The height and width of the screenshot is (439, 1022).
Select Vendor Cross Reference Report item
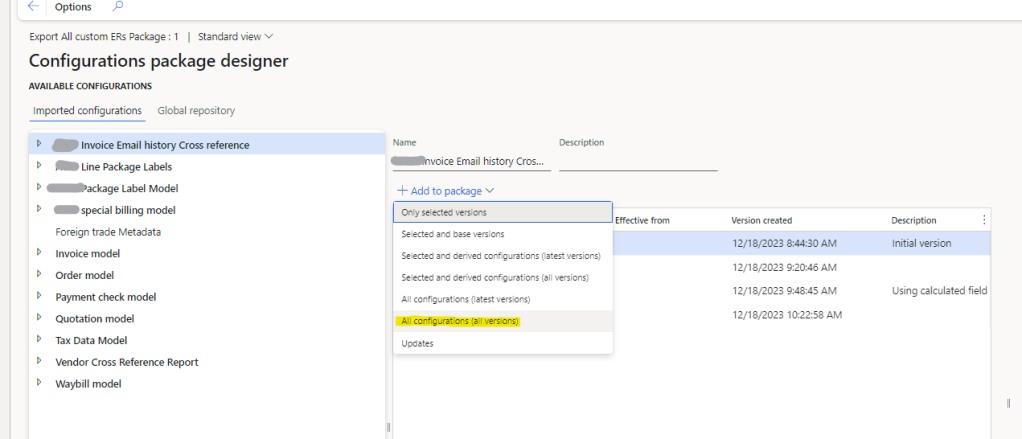(x=127, y=362)
